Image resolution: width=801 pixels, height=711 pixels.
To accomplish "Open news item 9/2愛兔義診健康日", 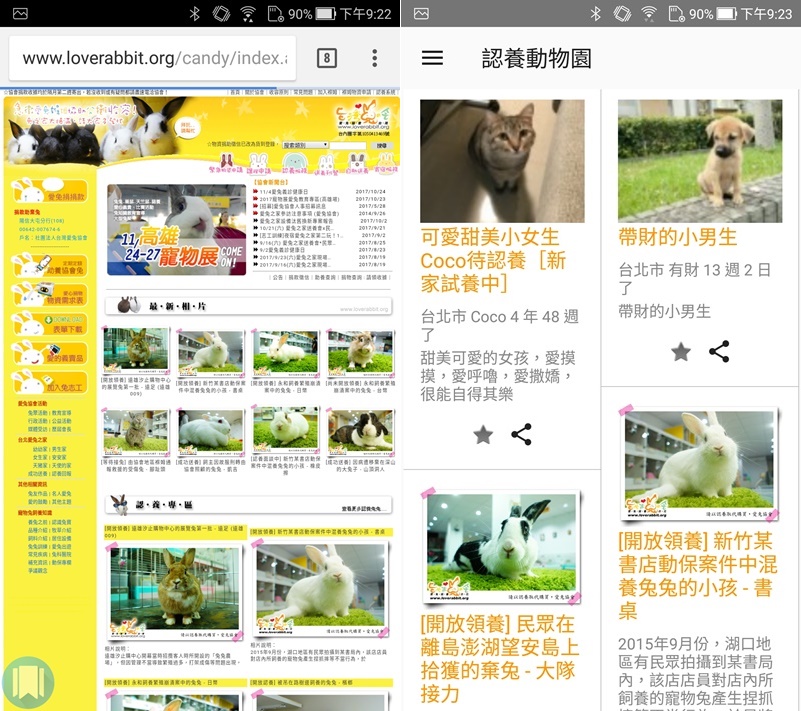I will click(282, 250).
